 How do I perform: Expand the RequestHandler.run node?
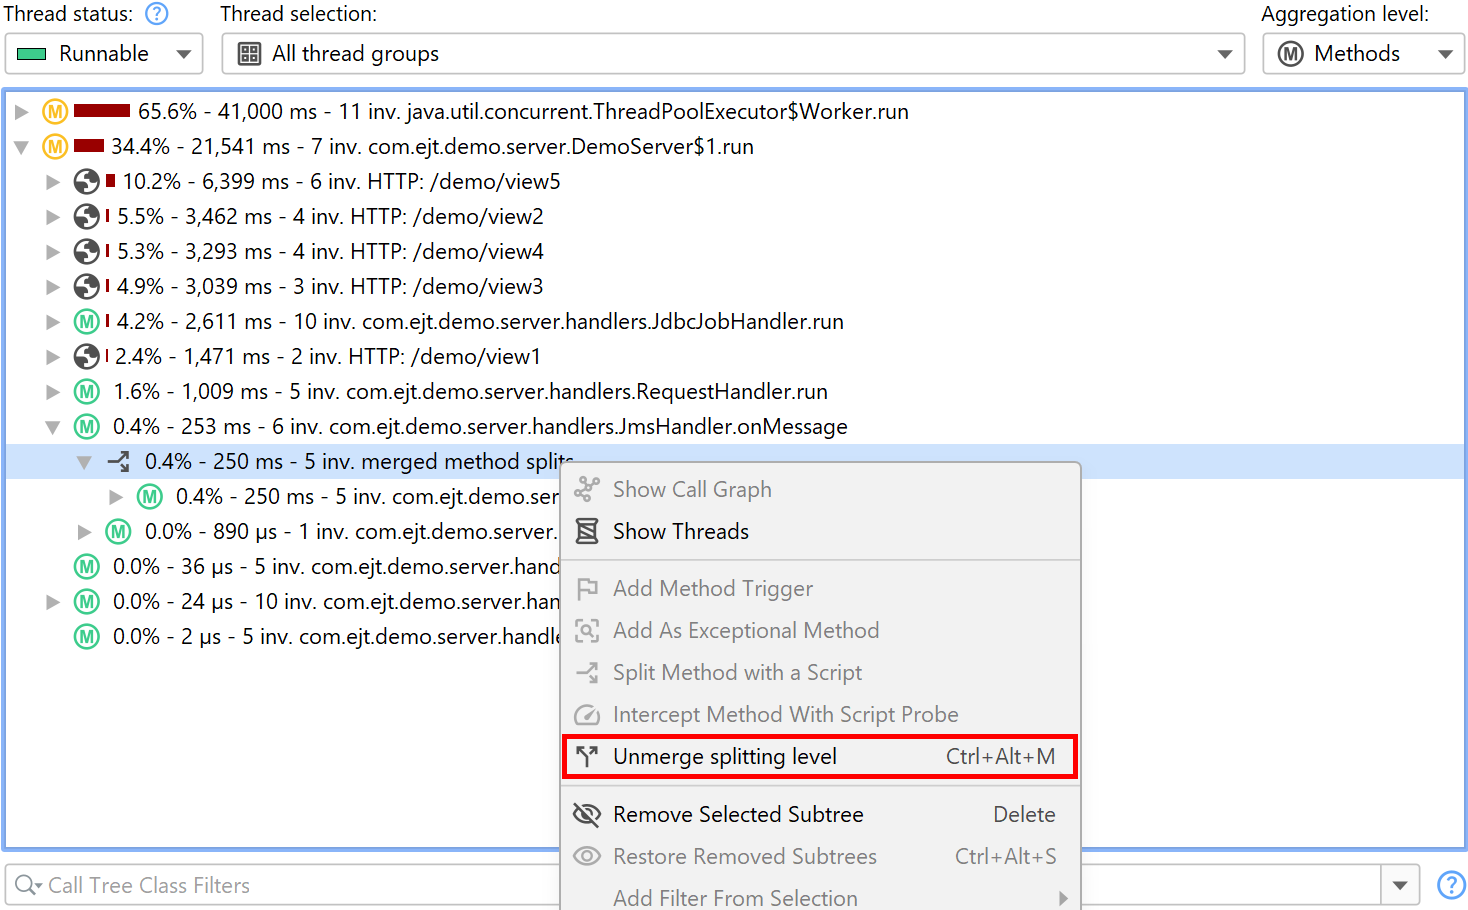(53, 392)
